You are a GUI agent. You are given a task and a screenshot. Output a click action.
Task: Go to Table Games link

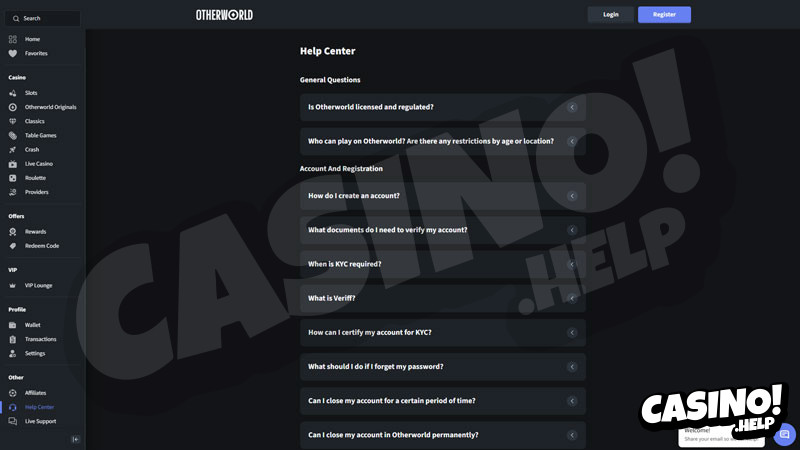click(41, 136)
